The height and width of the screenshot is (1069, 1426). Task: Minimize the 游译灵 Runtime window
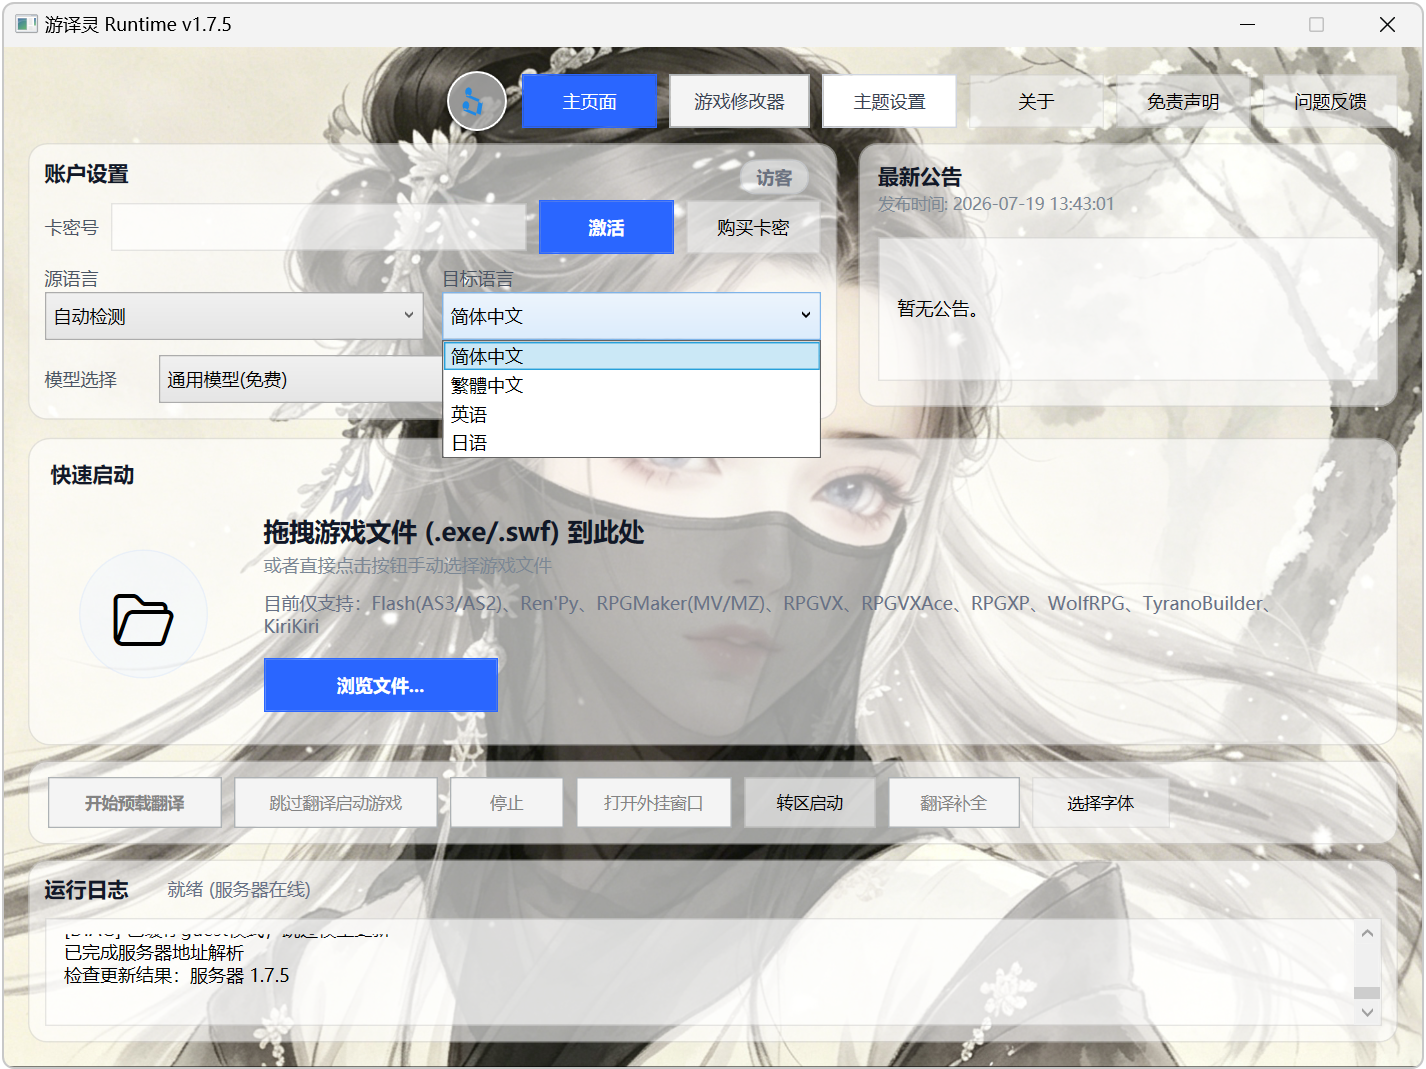click(1247, 24)
